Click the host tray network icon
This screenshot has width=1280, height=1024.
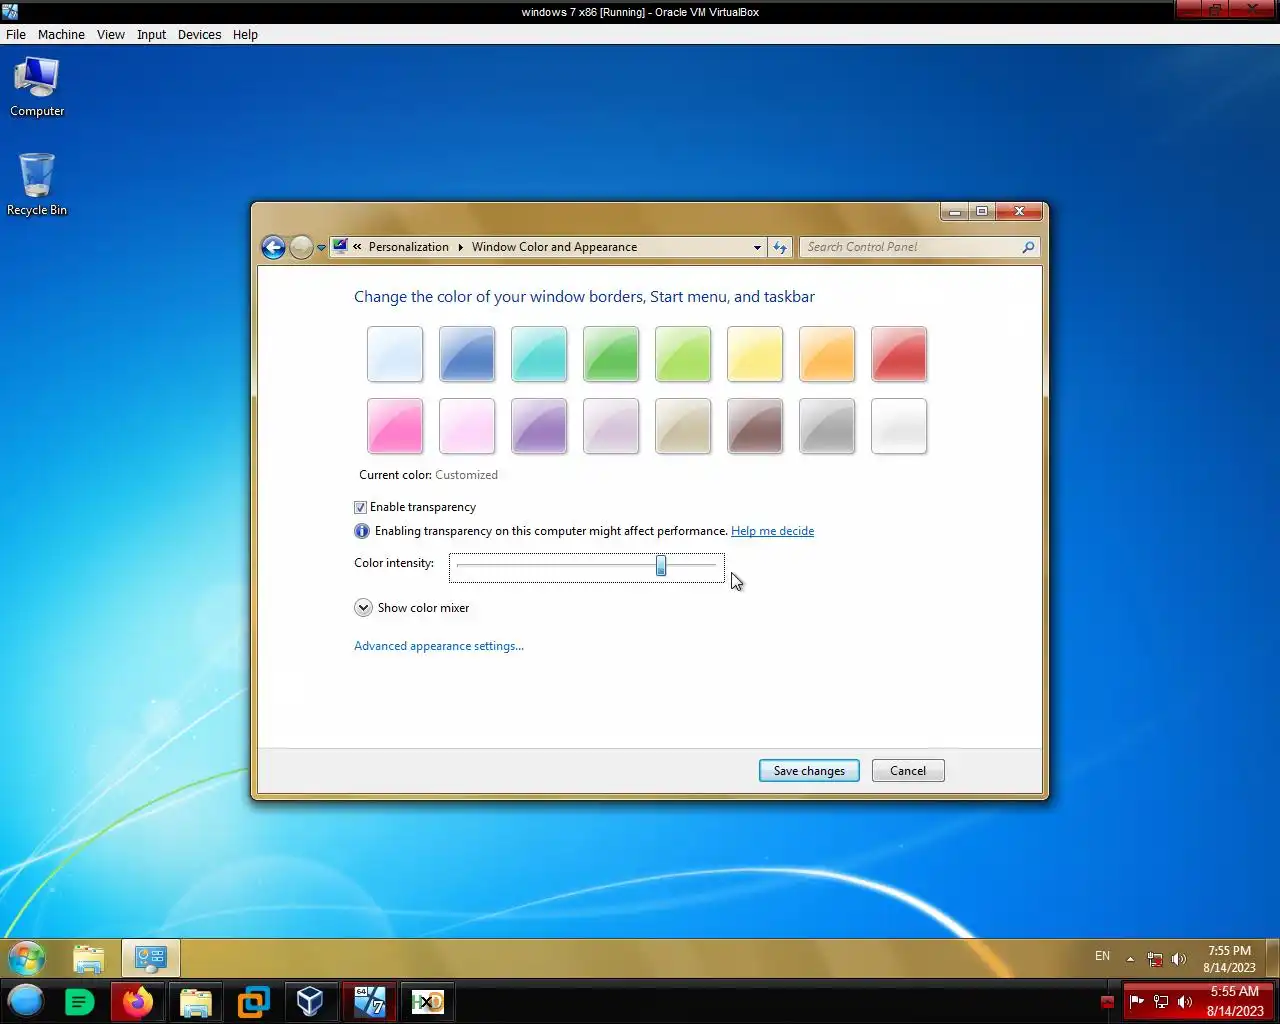(x=1161, y=1001)
